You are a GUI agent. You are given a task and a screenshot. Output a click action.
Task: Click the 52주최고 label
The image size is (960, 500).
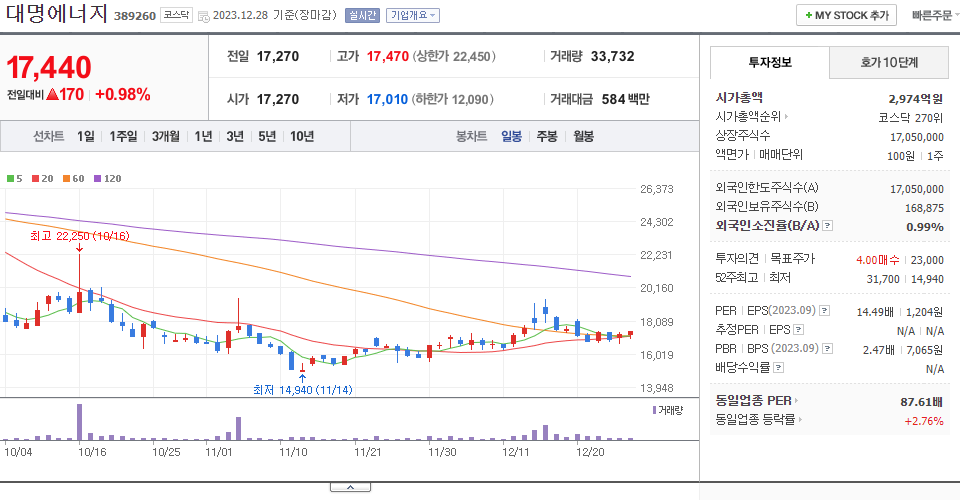pos(737,278)
